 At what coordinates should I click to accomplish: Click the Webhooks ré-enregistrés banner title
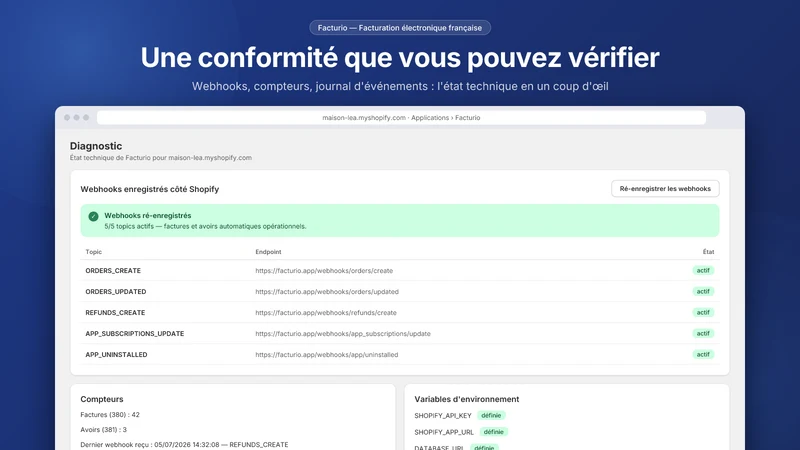coord(147,216)
